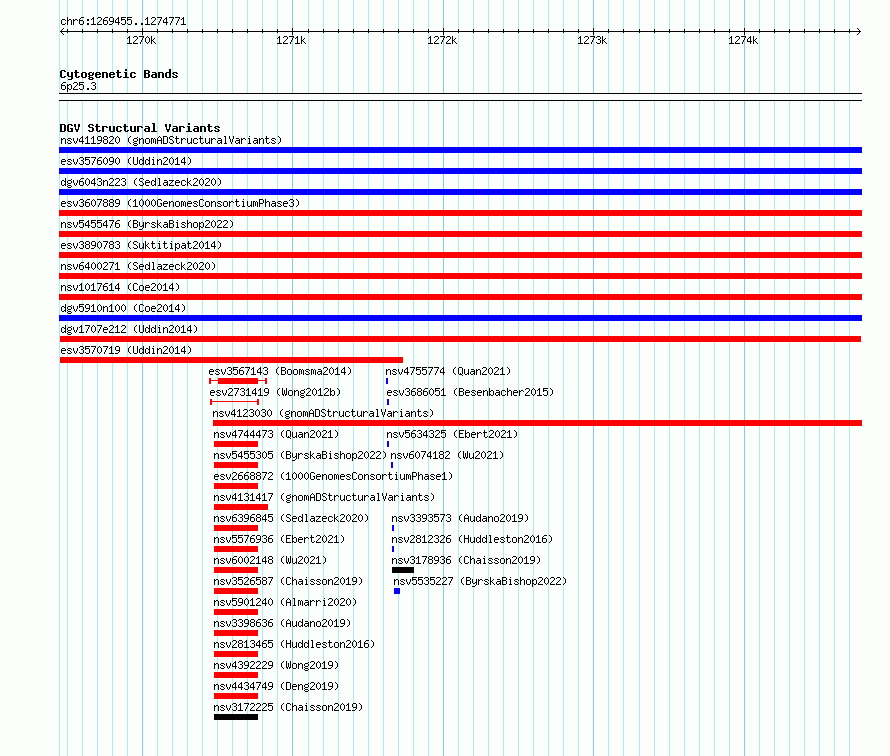Image resolution: width=890 pixels, height=756 pixels.
Task: Open nsv5535227 (ByrskaBishop2022) variant
Action: (480, 581)
